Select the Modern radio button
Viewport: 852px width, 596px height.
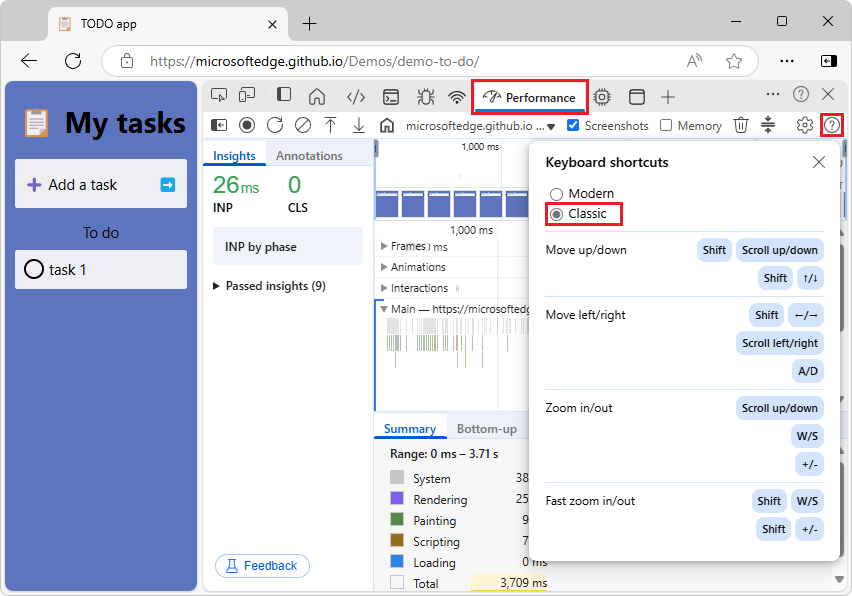[x=556, y=194]
